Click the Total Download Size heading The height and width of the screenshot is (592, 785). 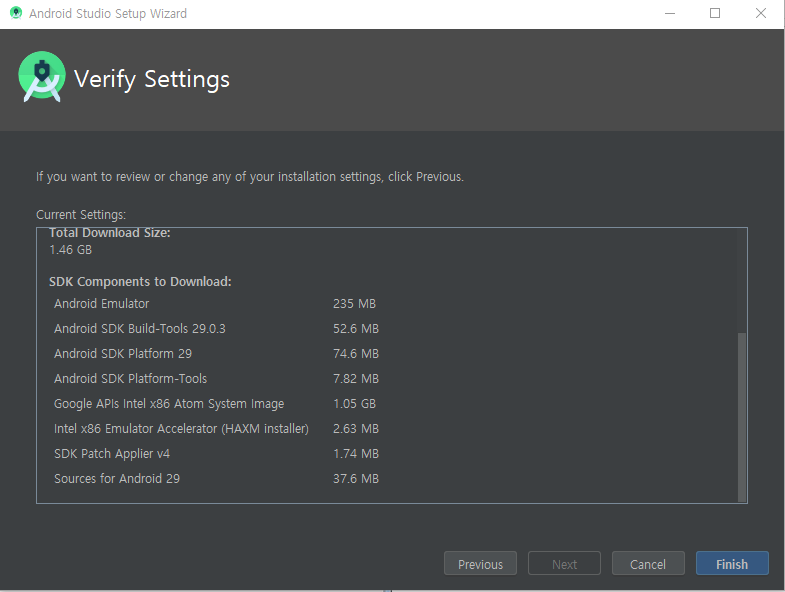110,233
